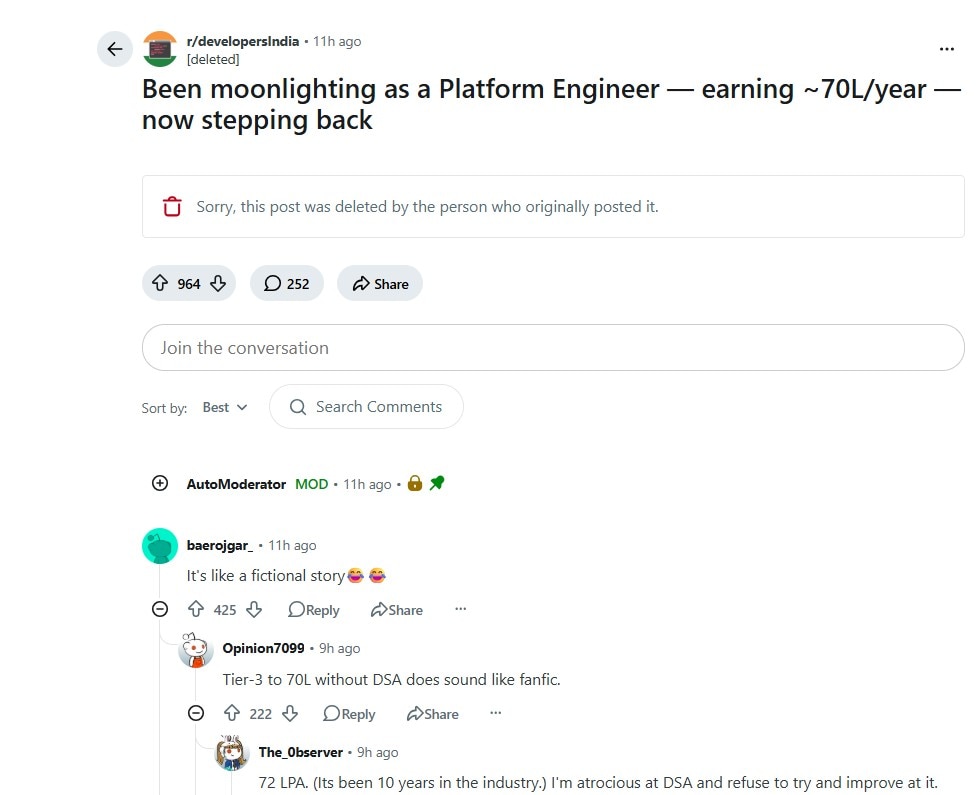This screenshot has height=795, width=979.
Task: Expand the AutoModerator comment
Action: pos(160,484)
